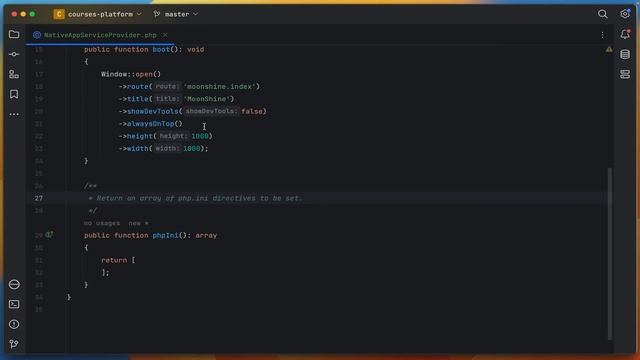Click the editor vertical scrollbar
The image size is (640, 360).
click(610, 253)
